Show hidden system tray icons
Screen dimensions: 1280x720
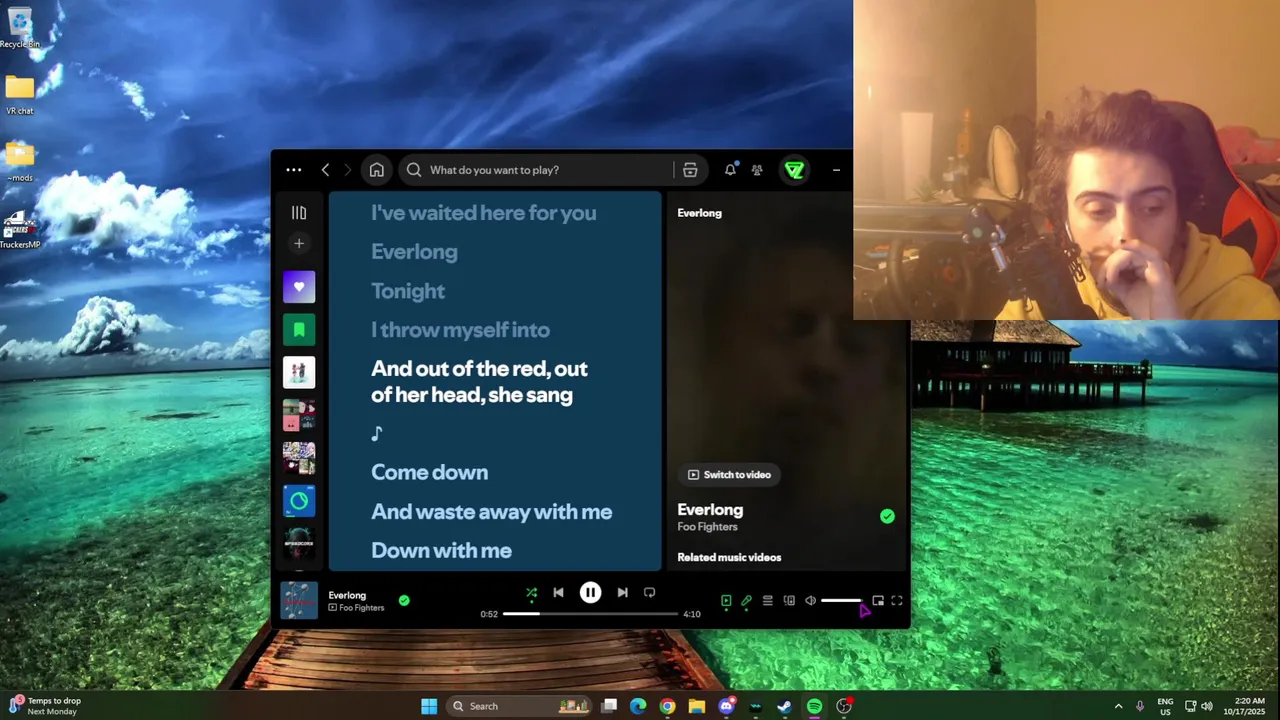click(x=1118, y=706)
